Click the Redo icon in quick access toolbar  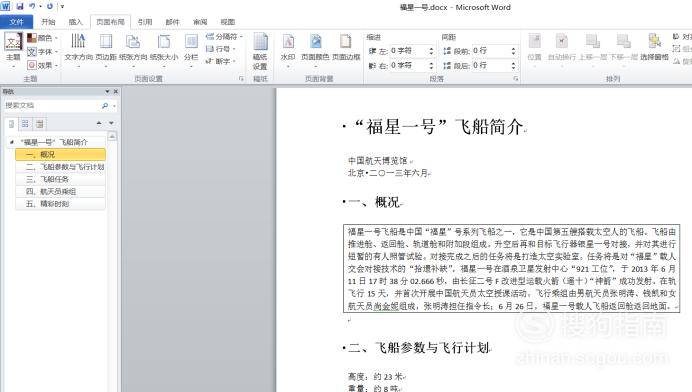tap(50, 6)
